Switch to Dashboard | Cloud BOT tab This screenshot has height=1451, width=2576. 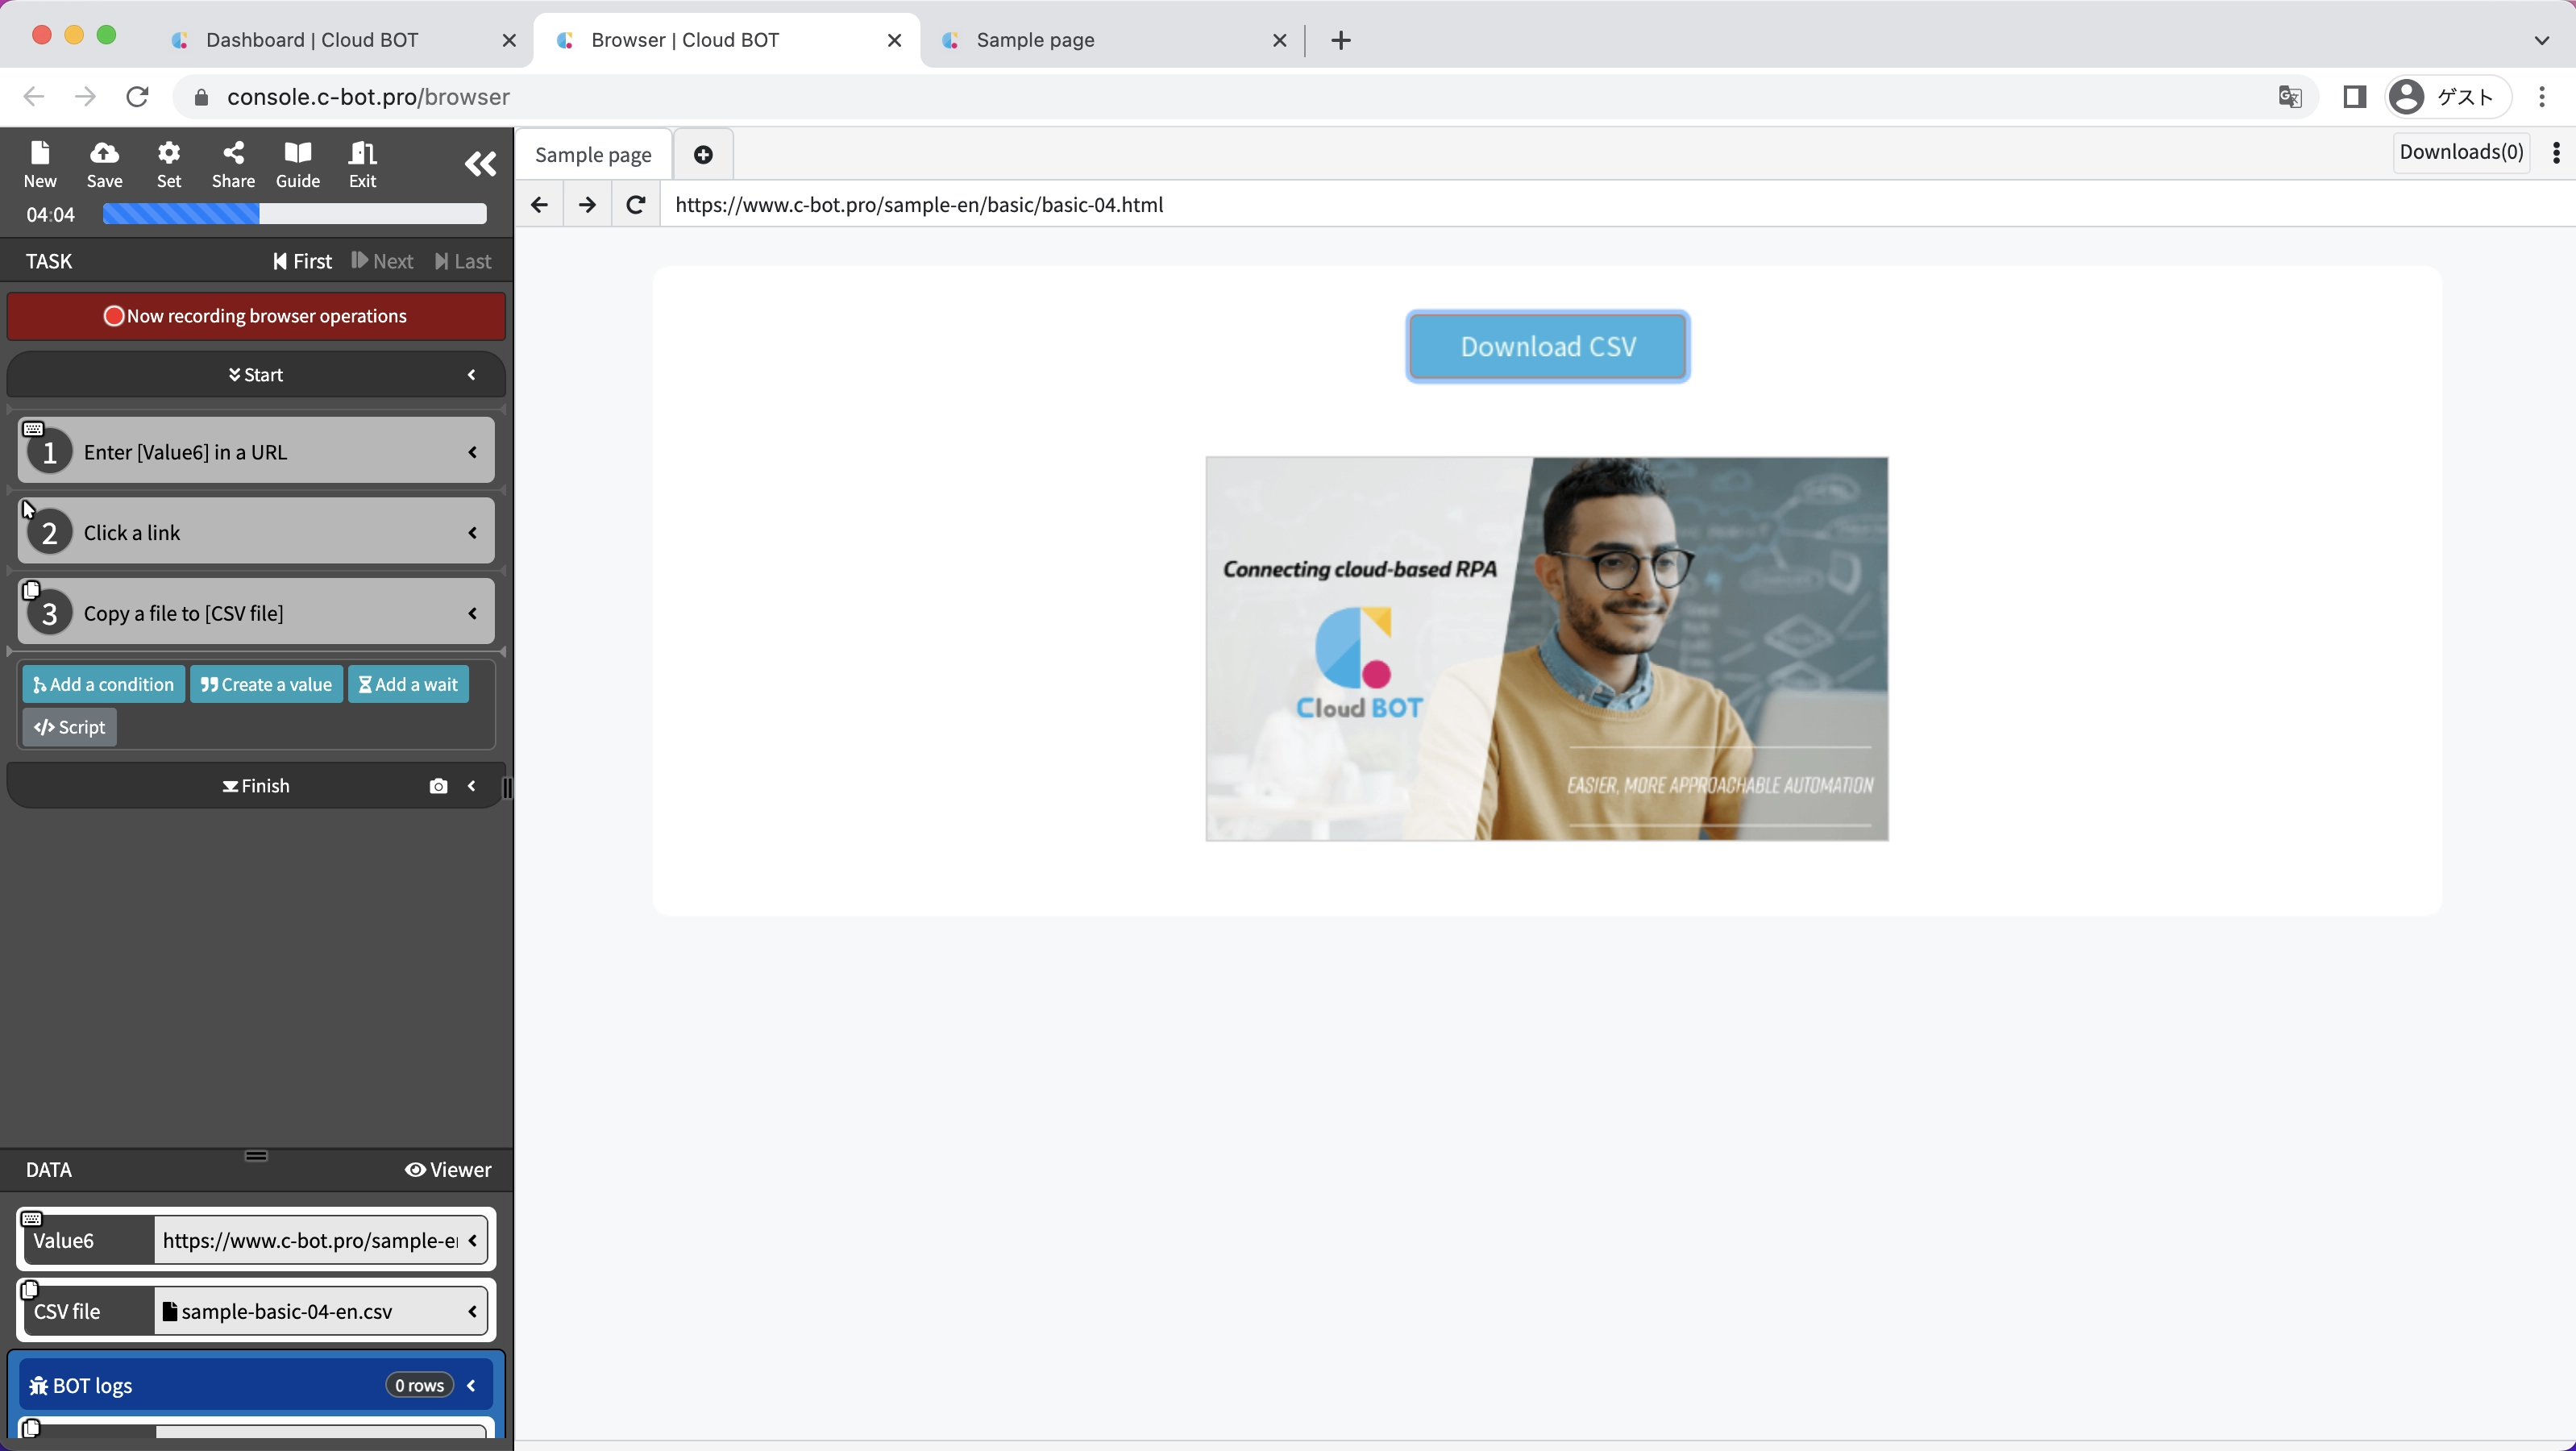pyautogui.click(x=312, y=40)
